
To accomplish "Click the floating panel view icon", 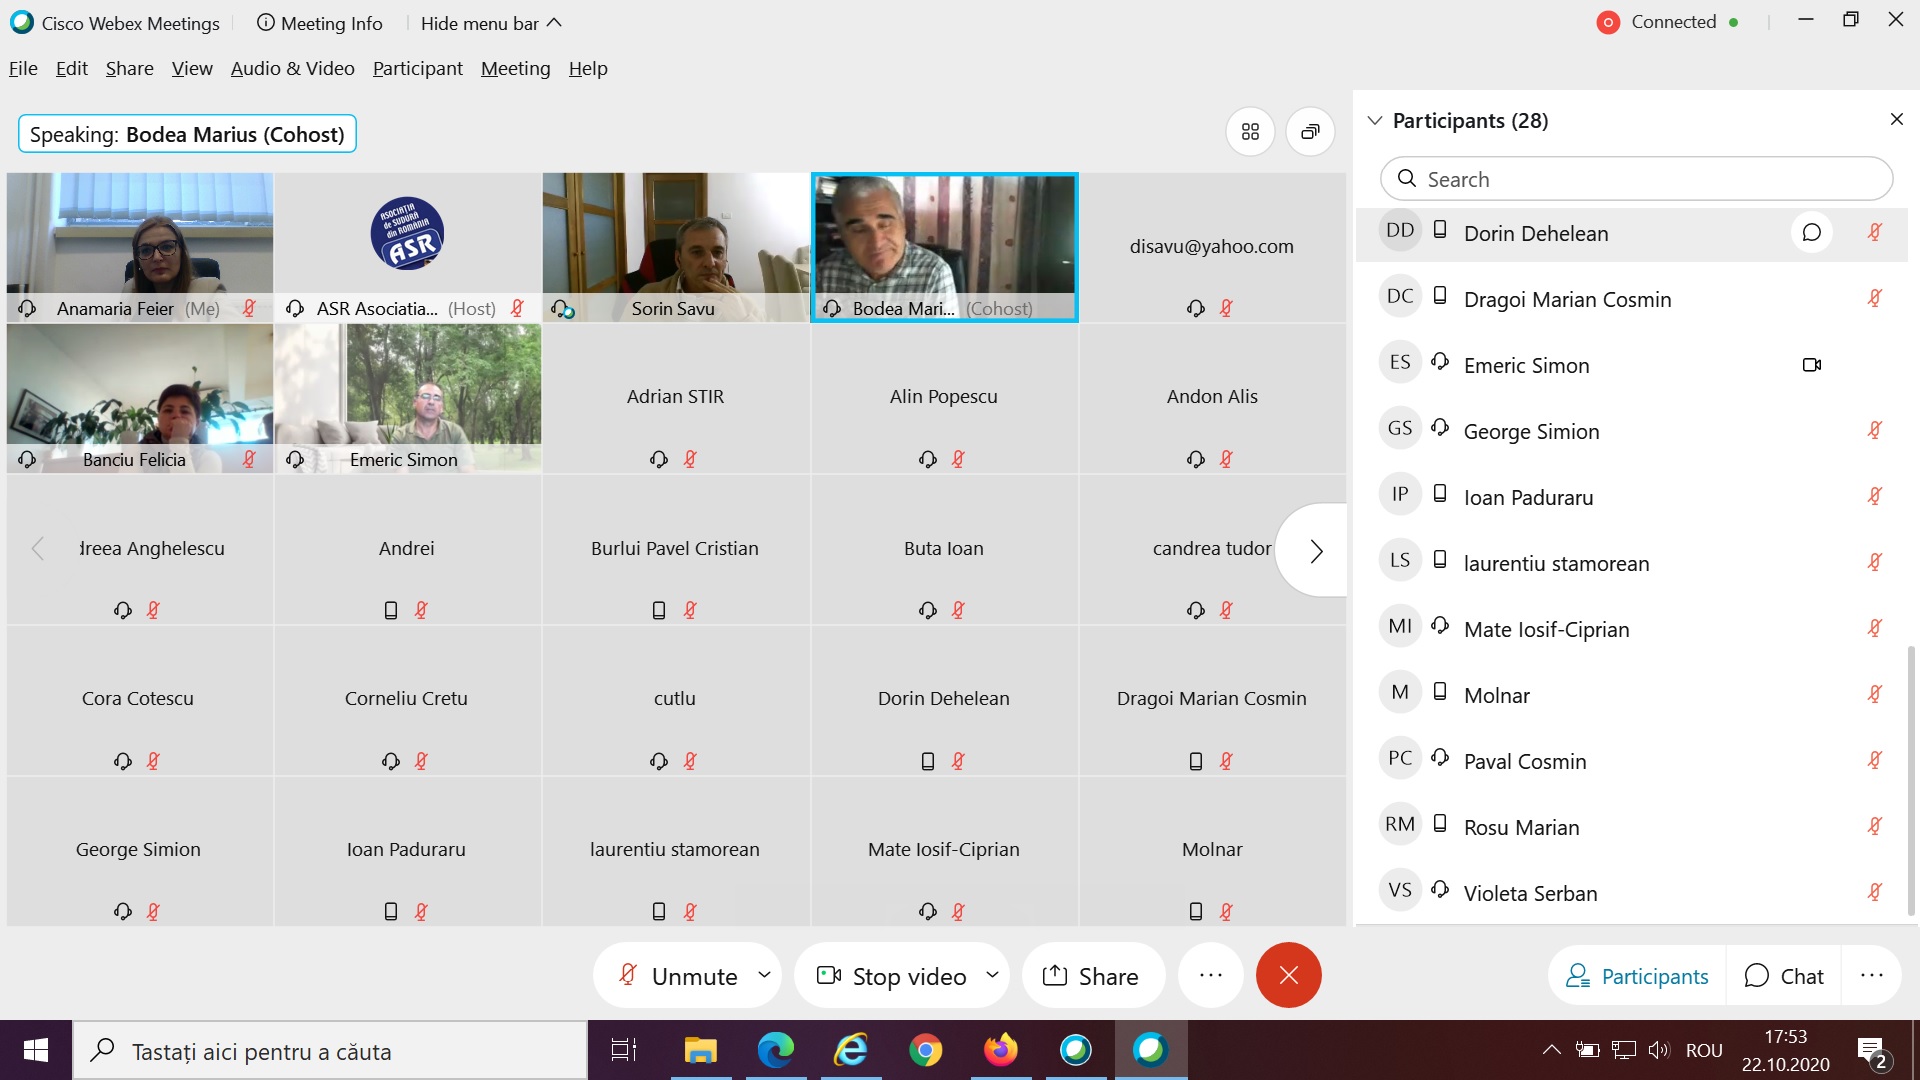I will 1310,132.
